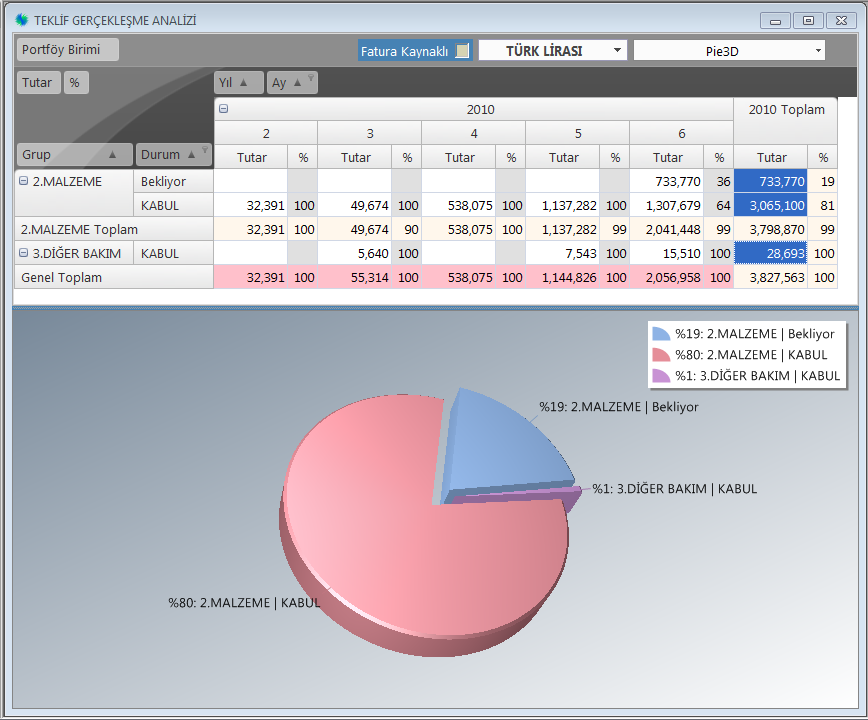Click the Portföy Birimi filter field
This screenshot has height=720, width=868.
point(67,50)
